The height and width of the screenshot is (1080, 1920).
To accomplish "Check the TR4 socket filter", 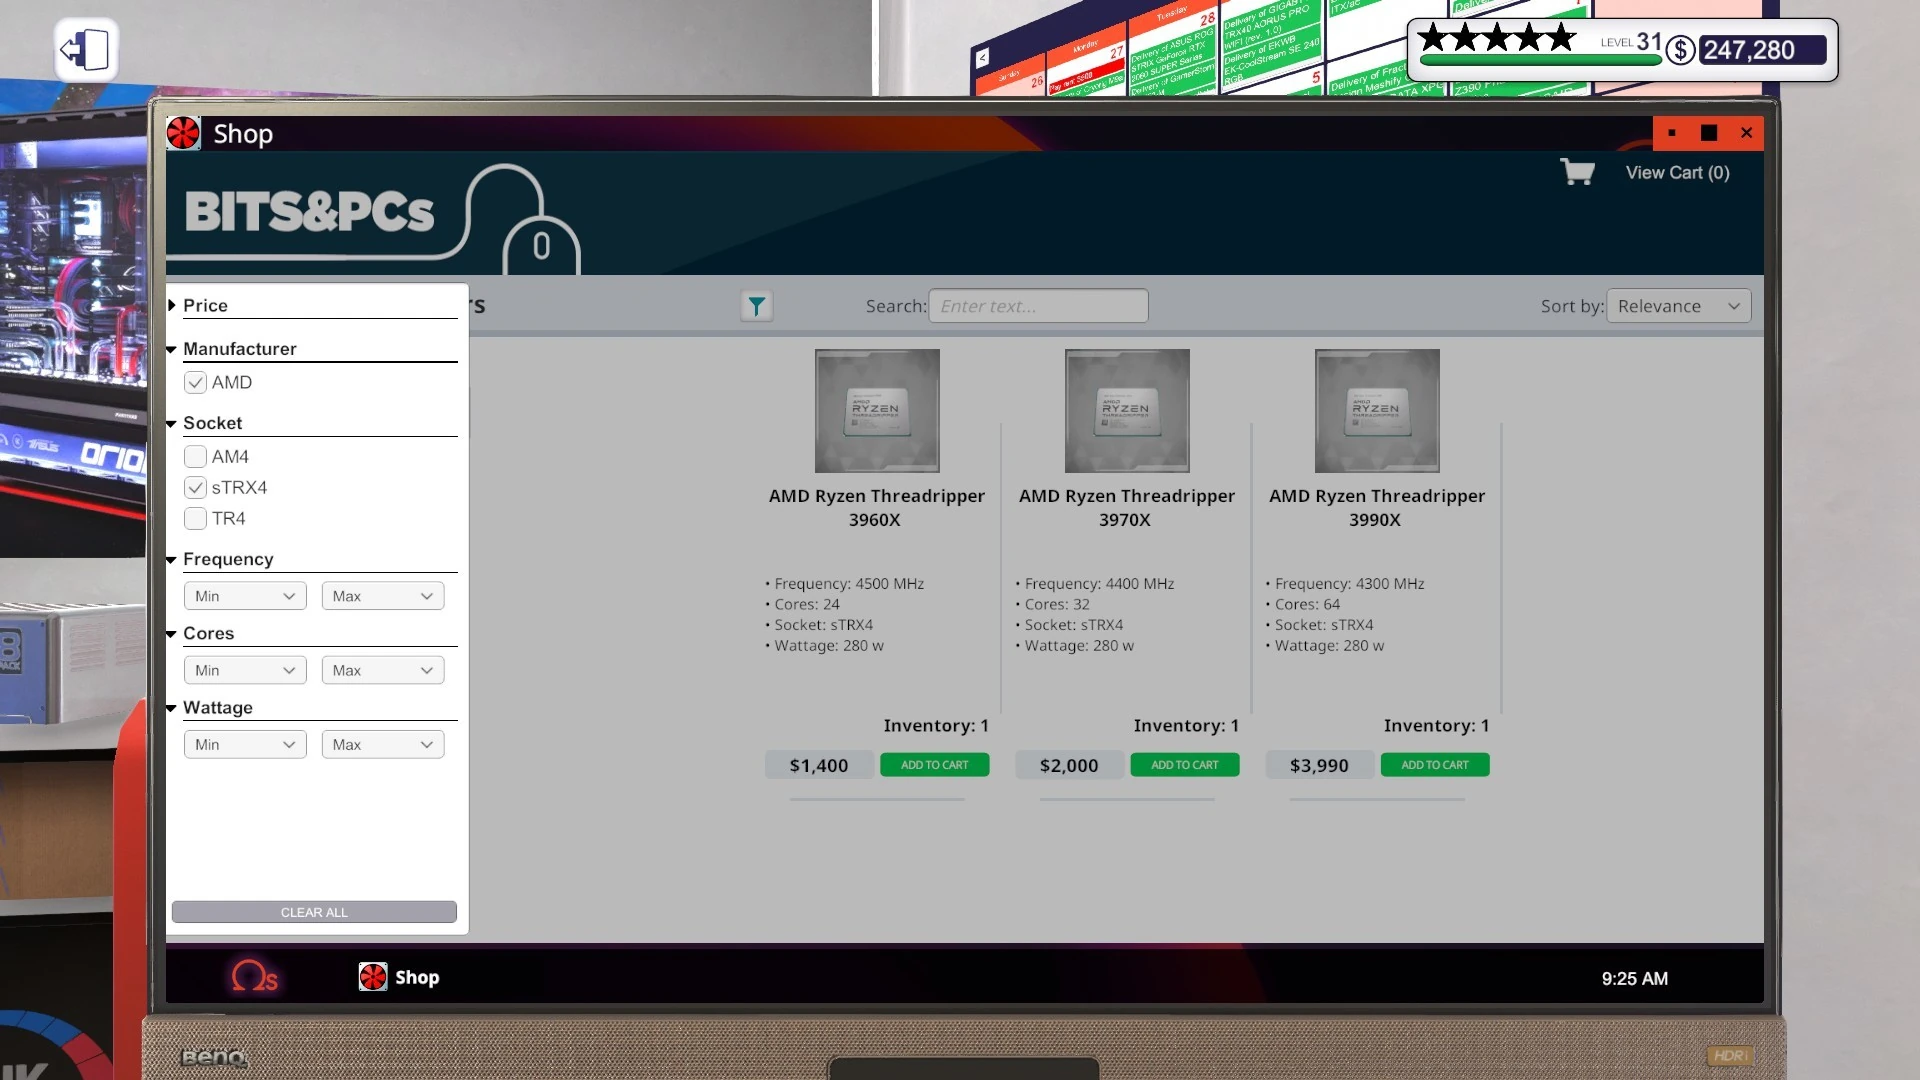I will pyautogui.click(x=196, y=519).
